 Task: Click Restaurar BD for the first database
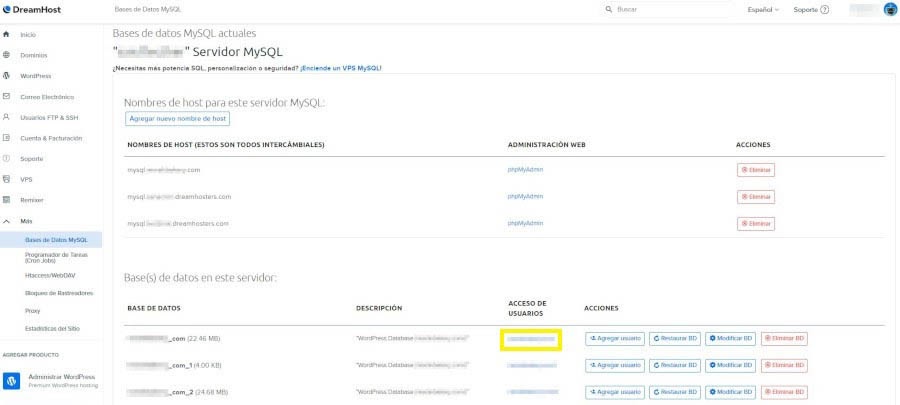(675, 338)
